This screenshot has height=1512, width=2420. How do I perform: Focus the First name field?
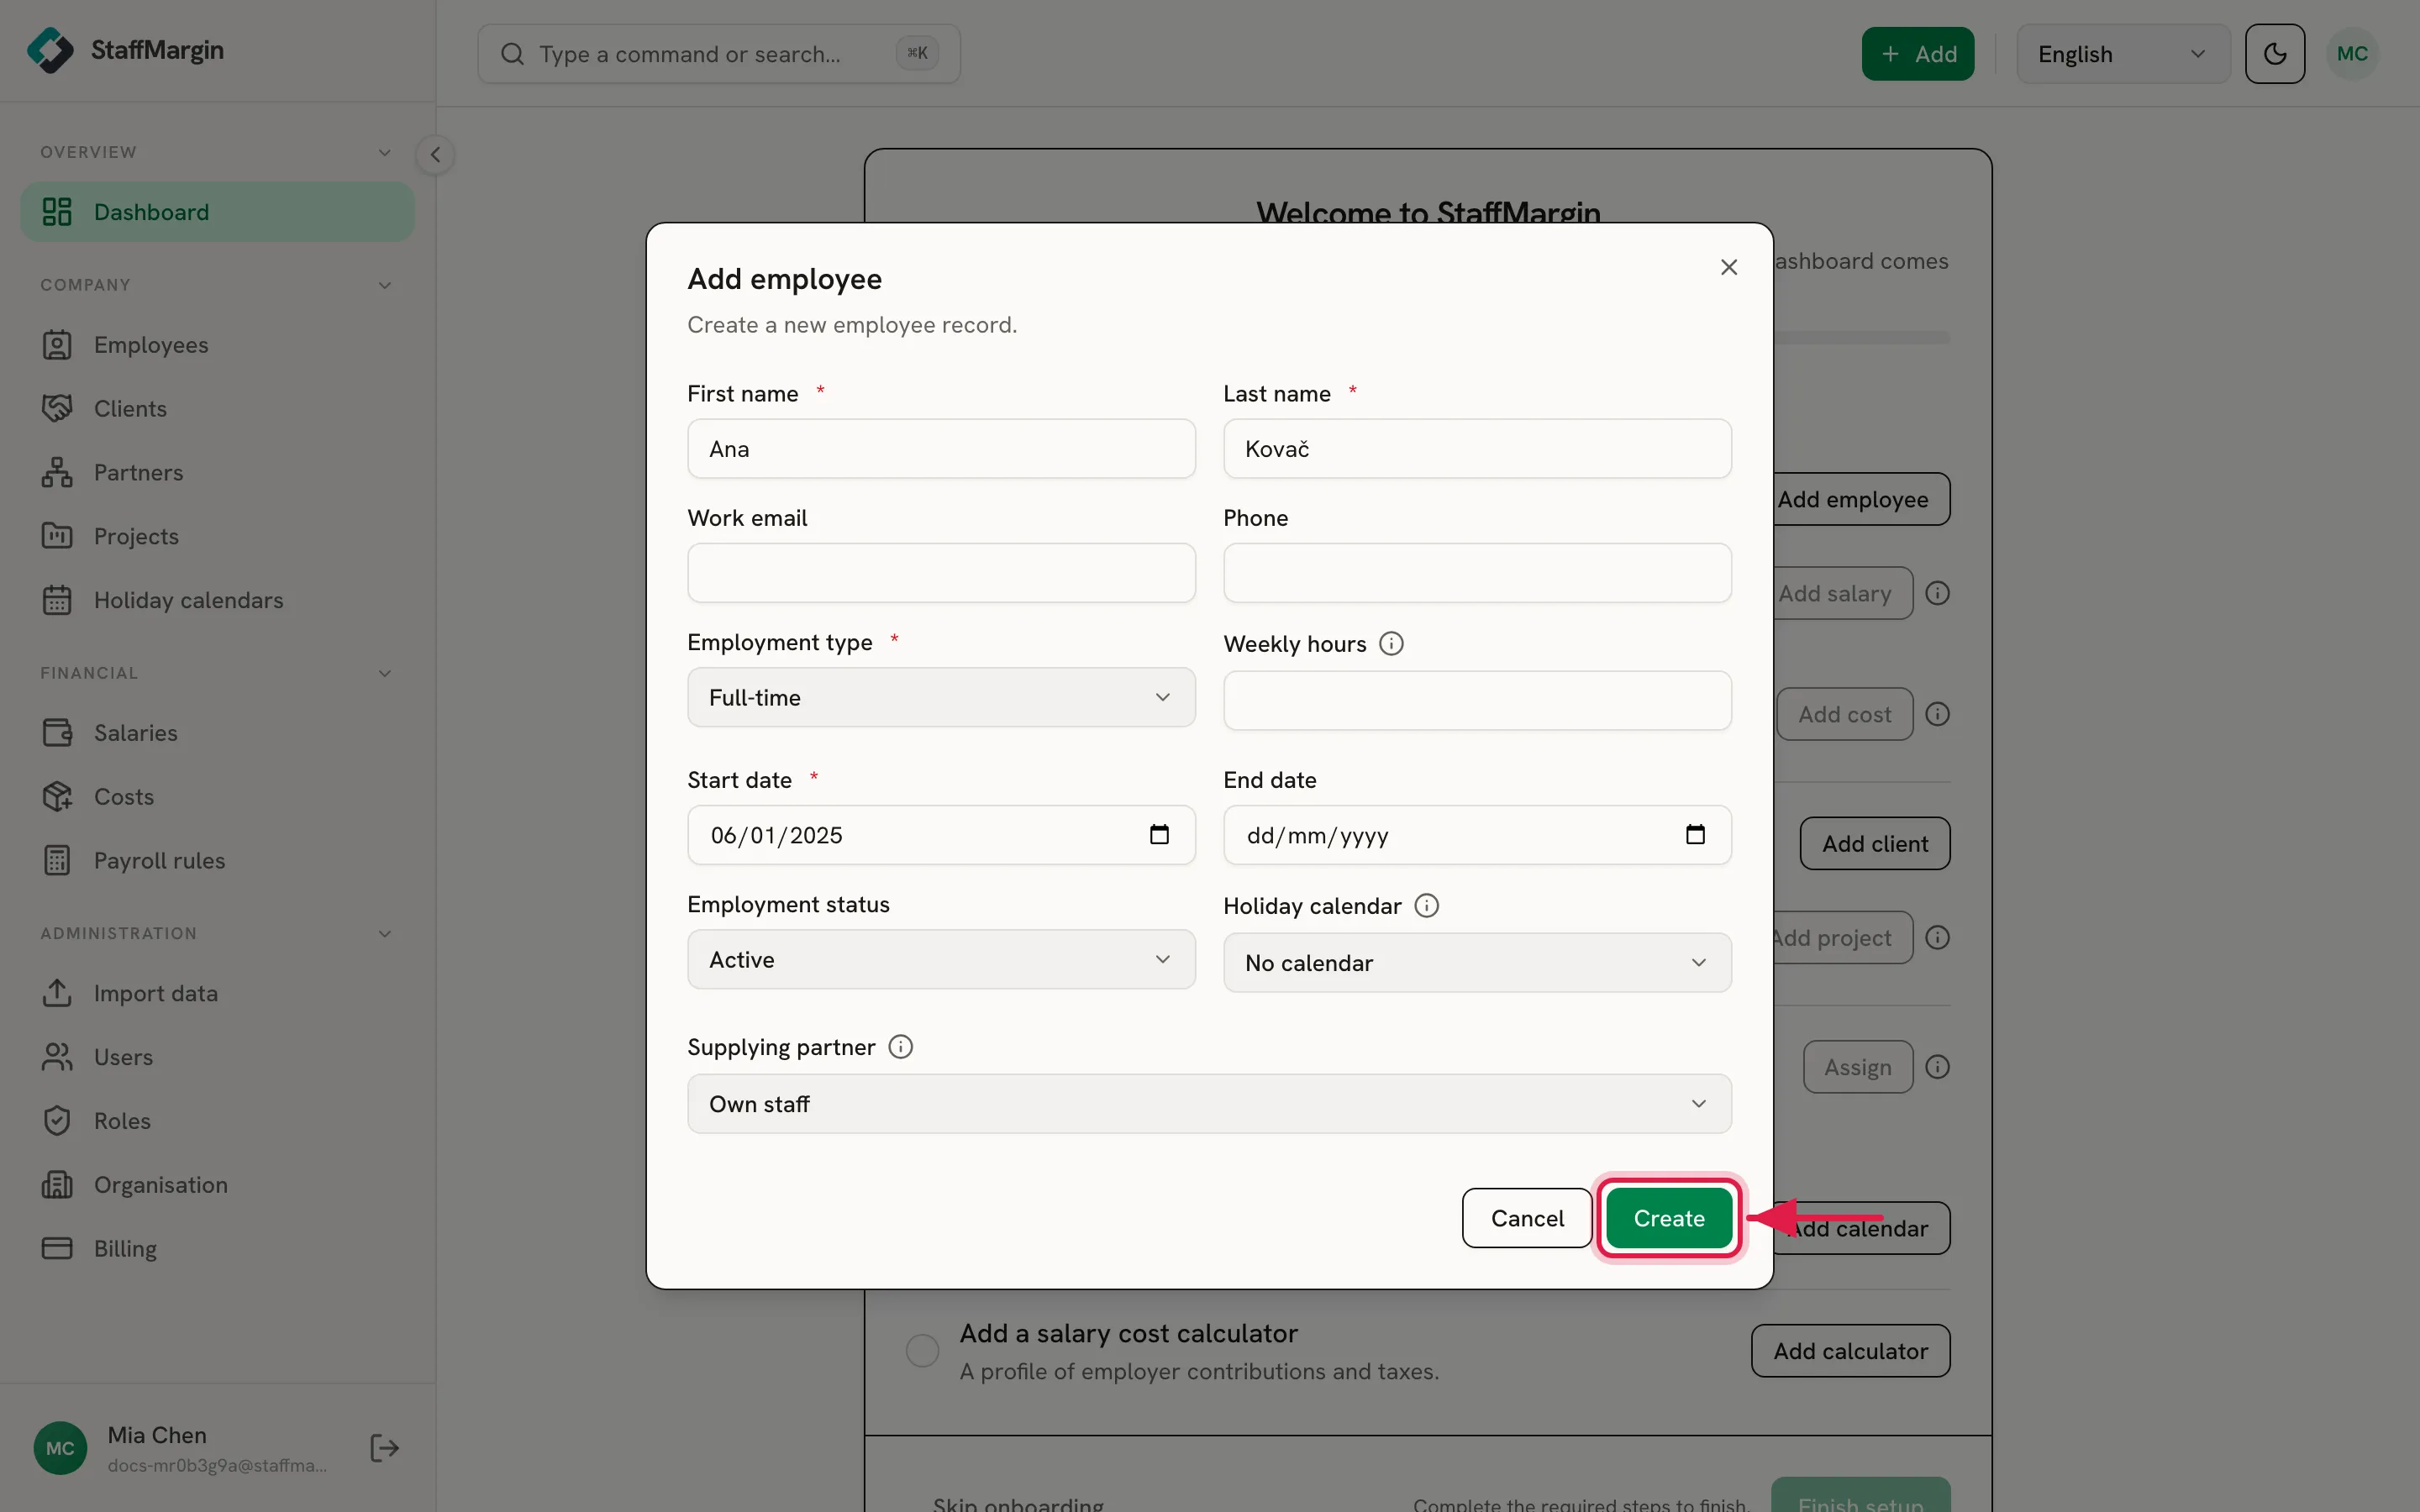941,449
